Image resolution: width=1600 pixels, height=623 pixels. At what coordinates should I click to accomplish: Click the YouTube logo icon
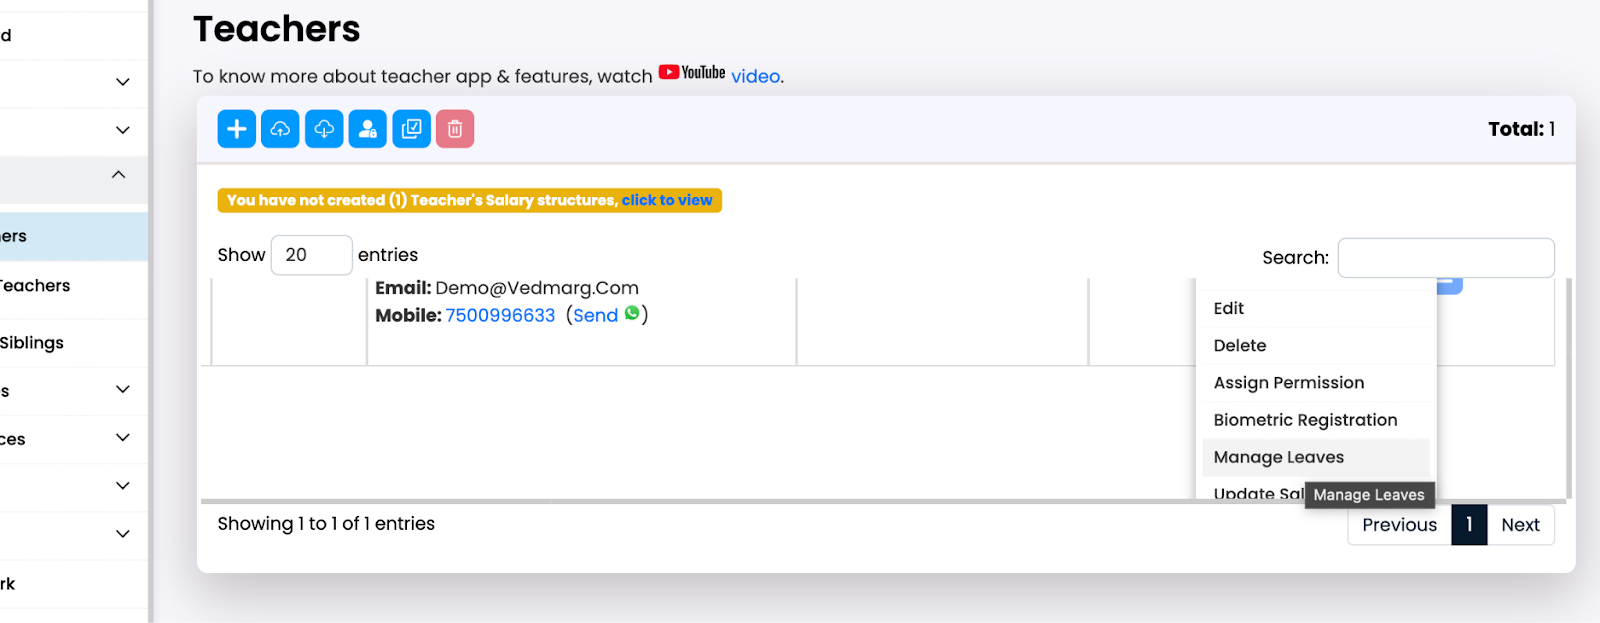click(x=692, y=73)
